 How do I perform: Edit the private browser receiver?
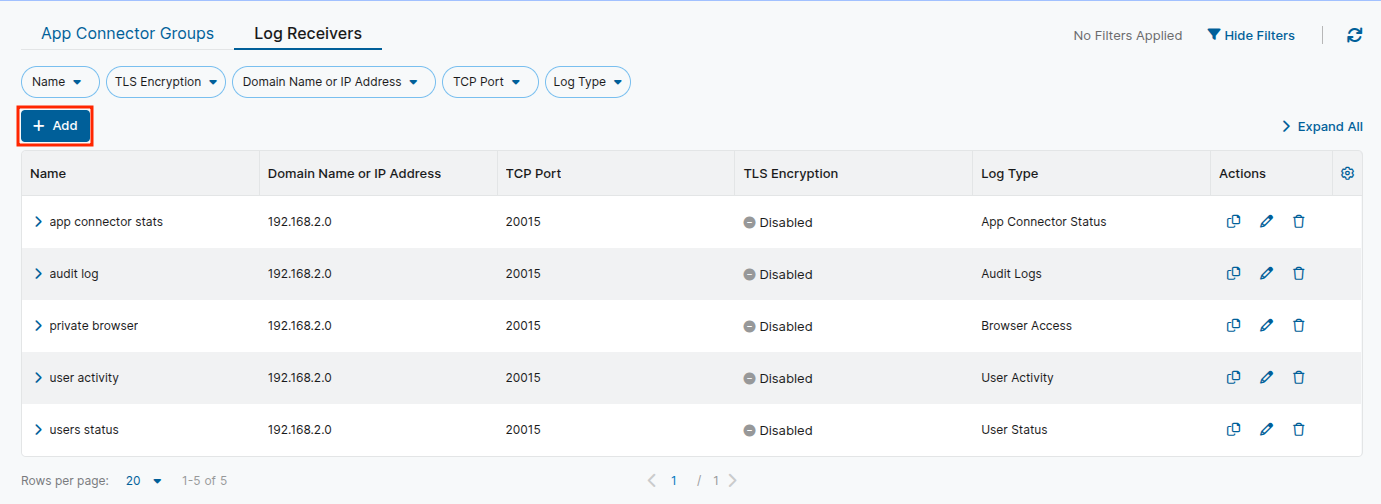[x=1266, y=326]
